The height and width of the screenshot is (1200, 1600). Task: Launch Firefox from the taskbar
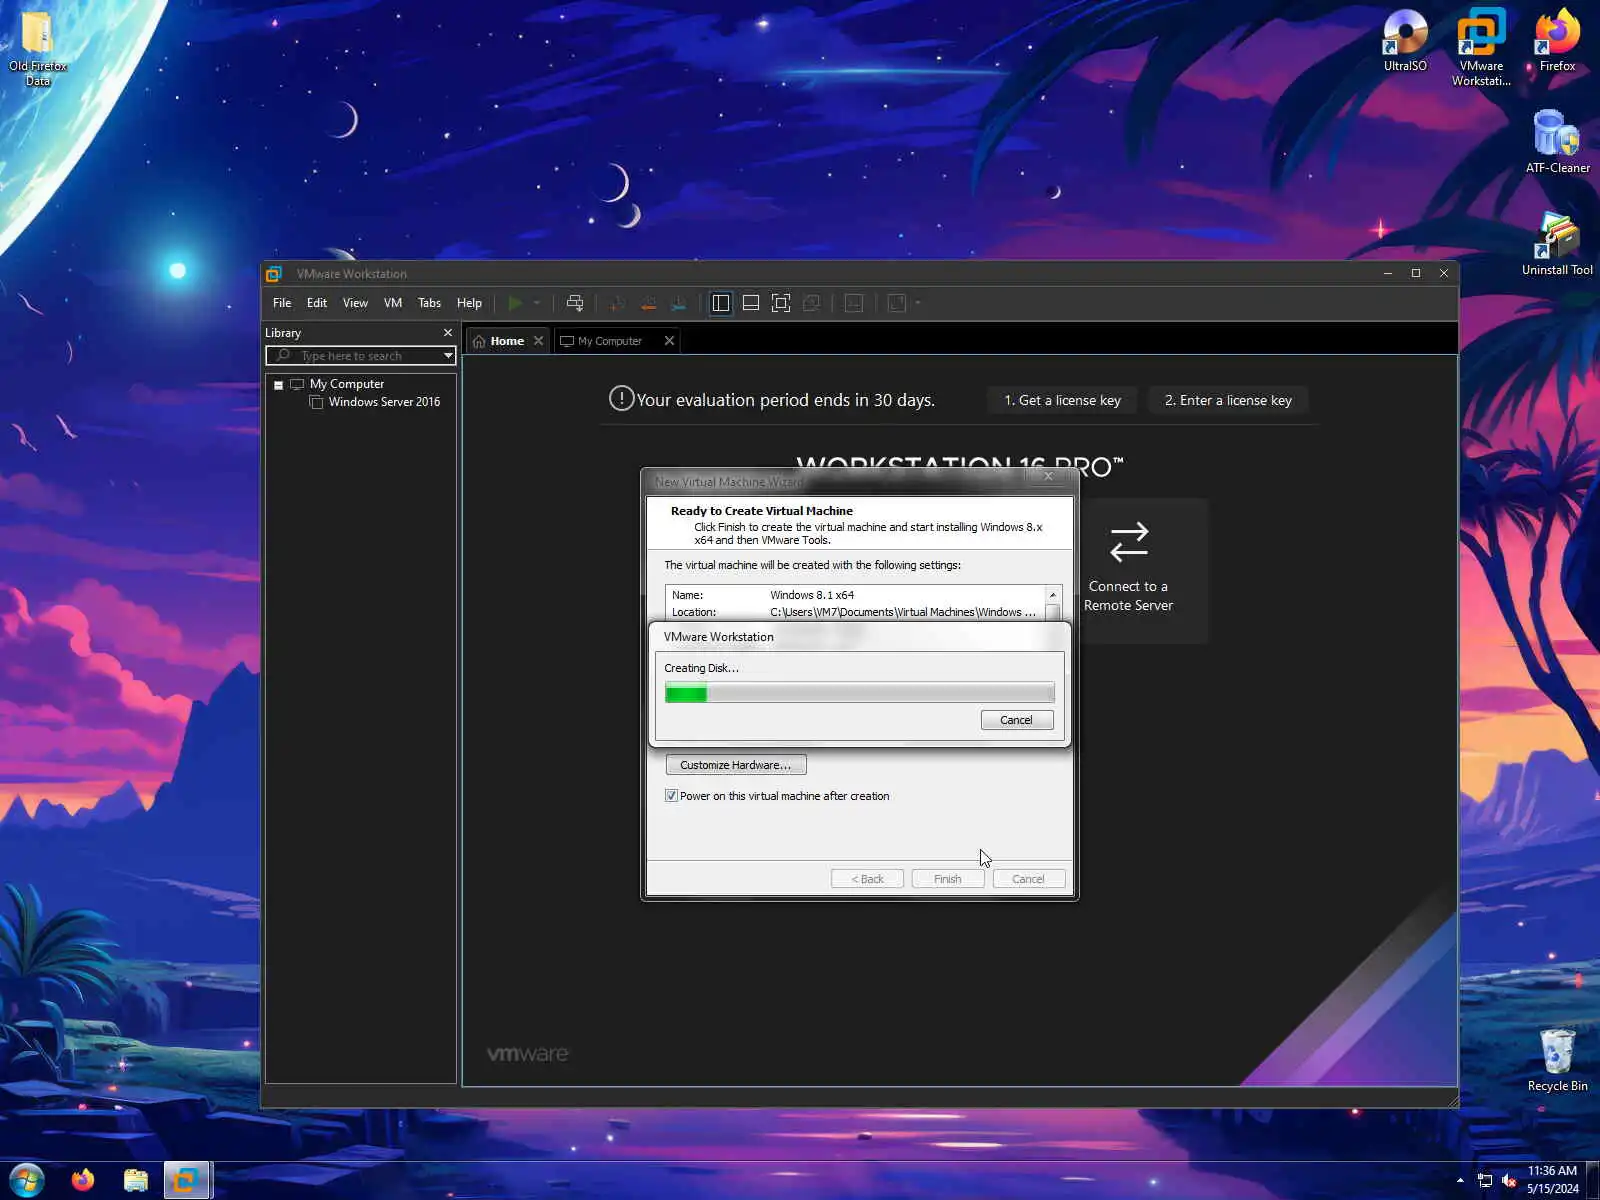coord(83,1180)
